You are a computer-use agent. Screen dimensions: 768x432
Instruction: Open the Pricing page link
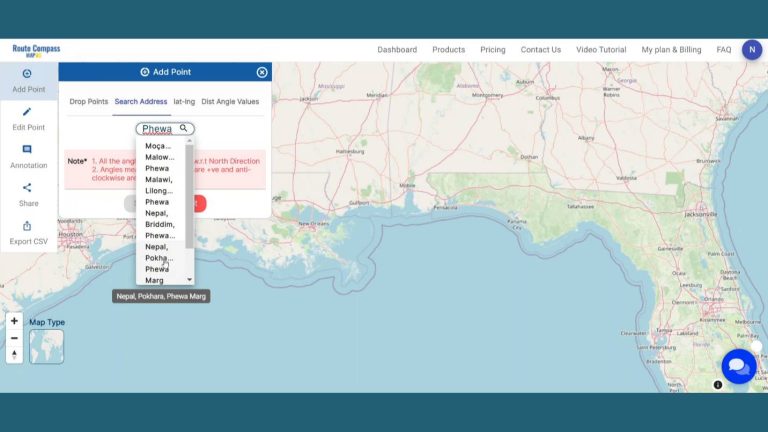(x=493, y=49)
